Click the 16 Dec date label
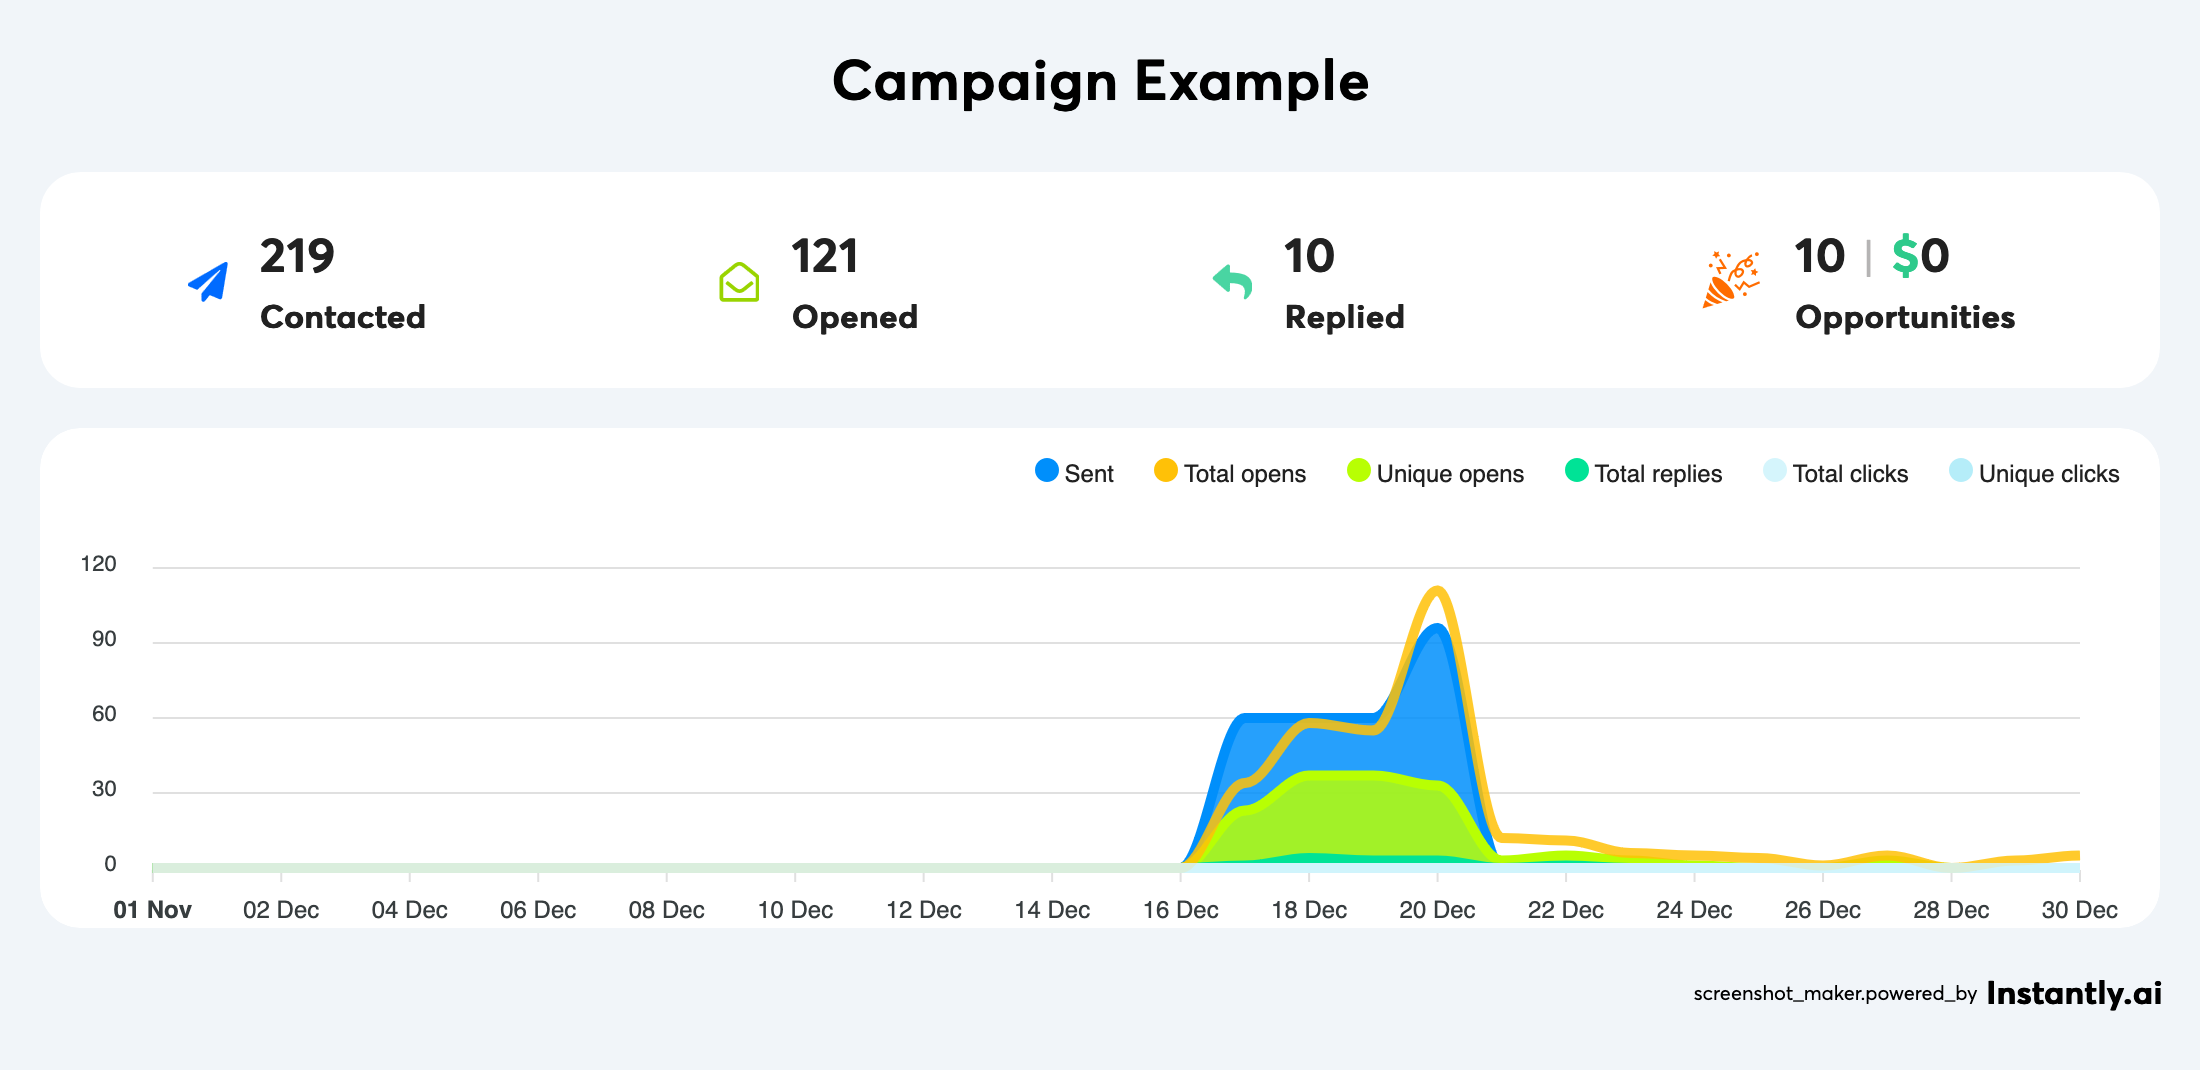The image size is (2200, 1070). (1180, 910)
